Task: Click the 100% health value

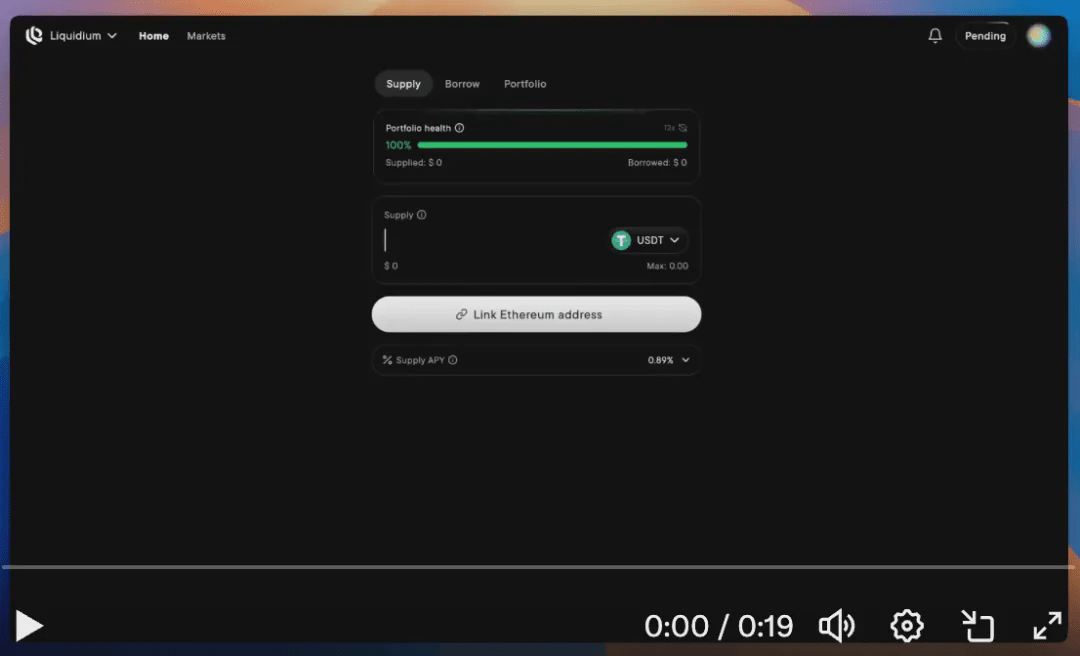Action: (x=398, y=145)
